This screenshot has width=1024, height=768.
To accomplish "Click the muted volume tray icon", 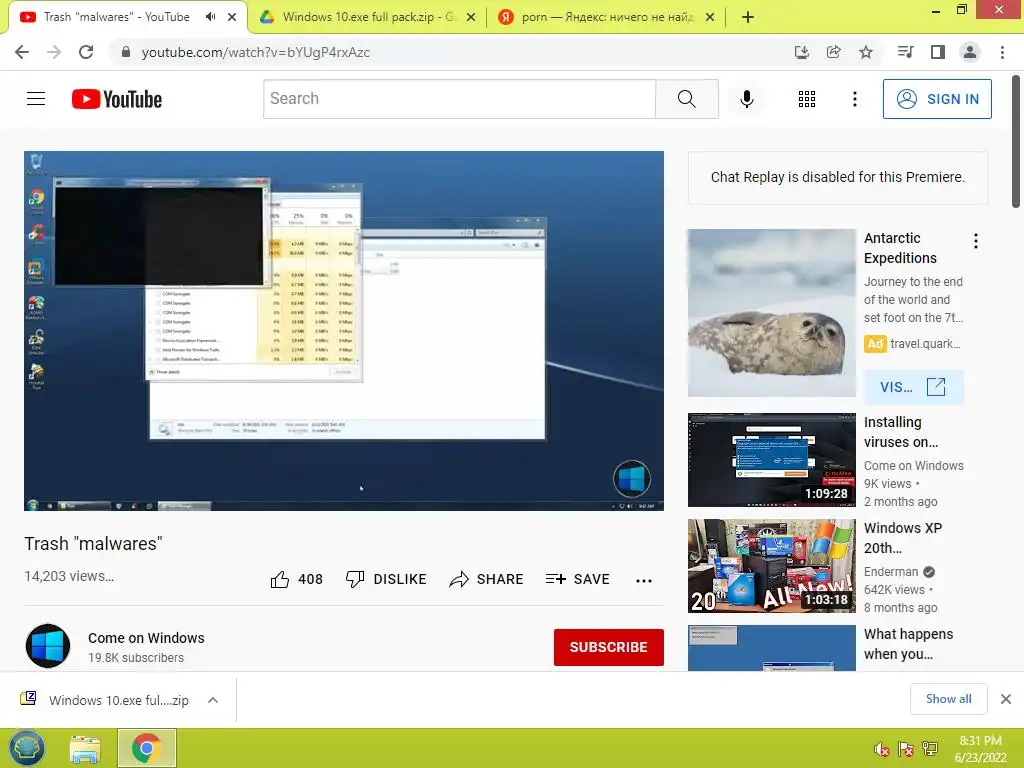I will [x=882, y=749].
